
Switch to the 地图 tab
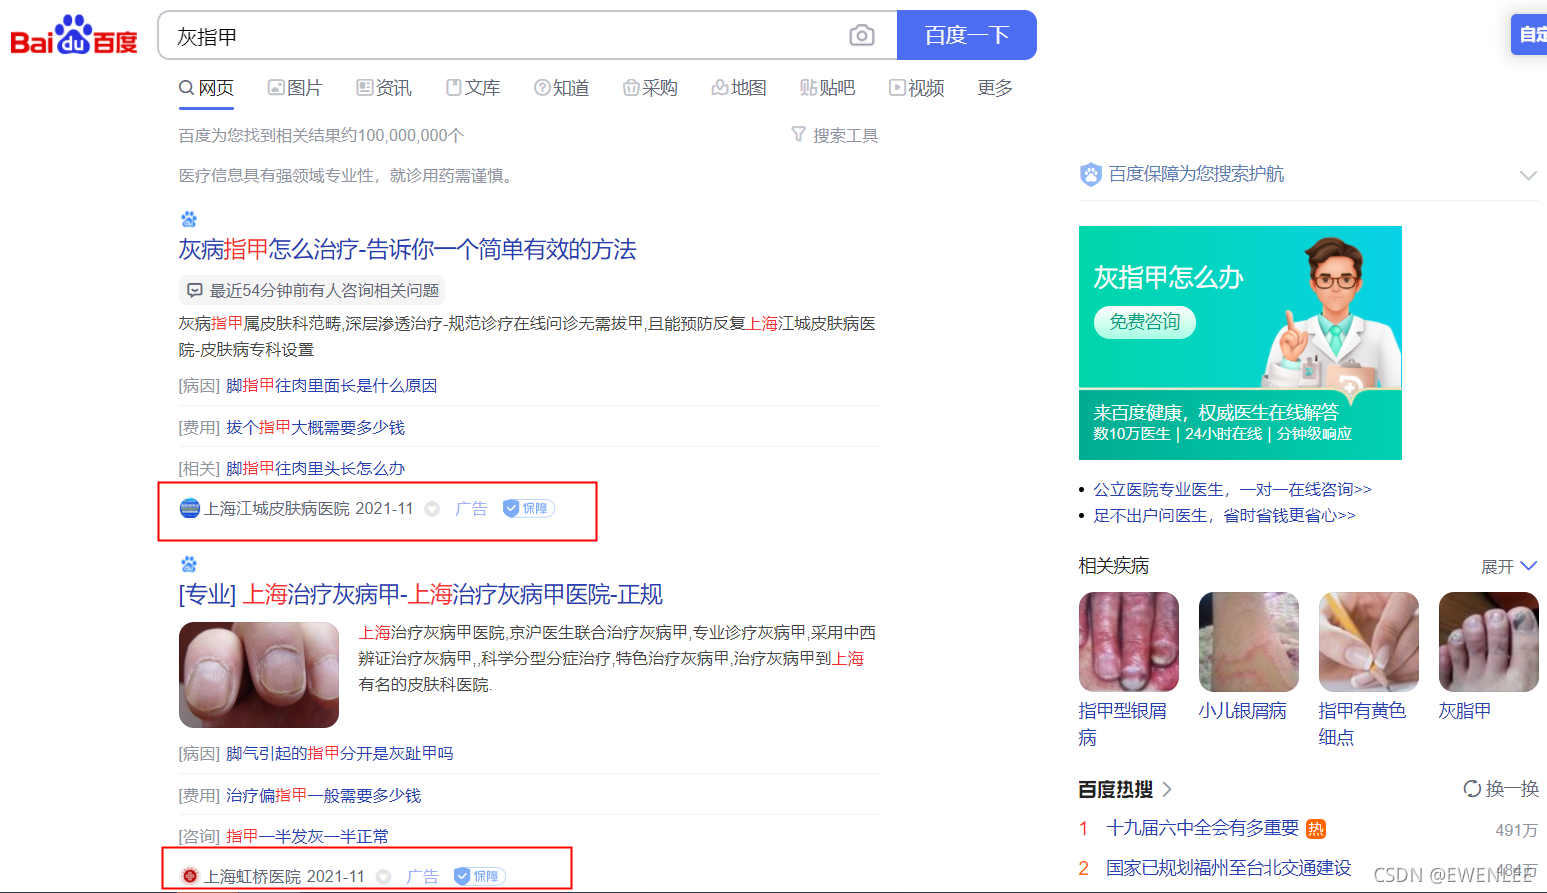click(x=739, y=88)
